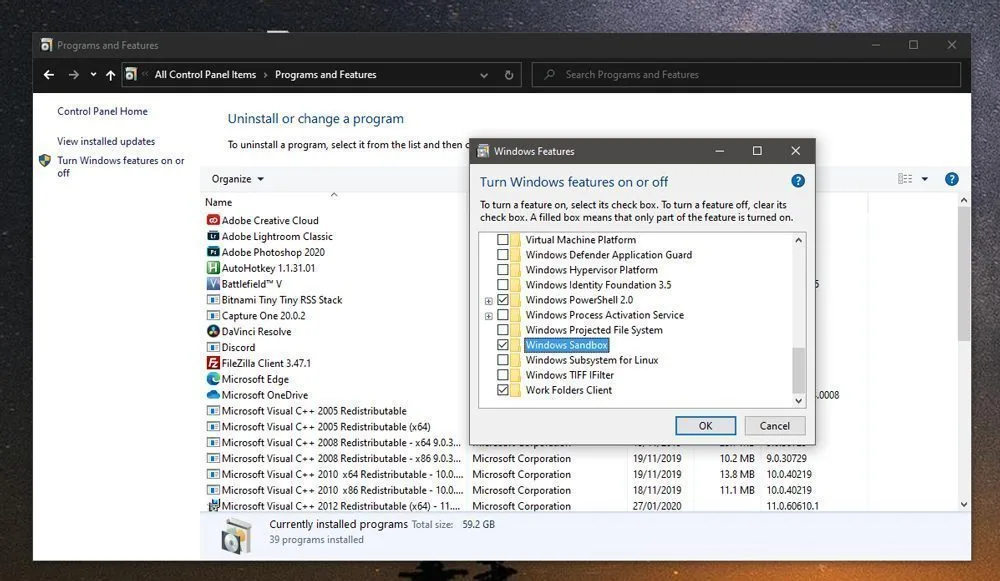Go forward with the forward arrow
The width and height of the screenshot is (1000, 581).
tap(73, 75)
